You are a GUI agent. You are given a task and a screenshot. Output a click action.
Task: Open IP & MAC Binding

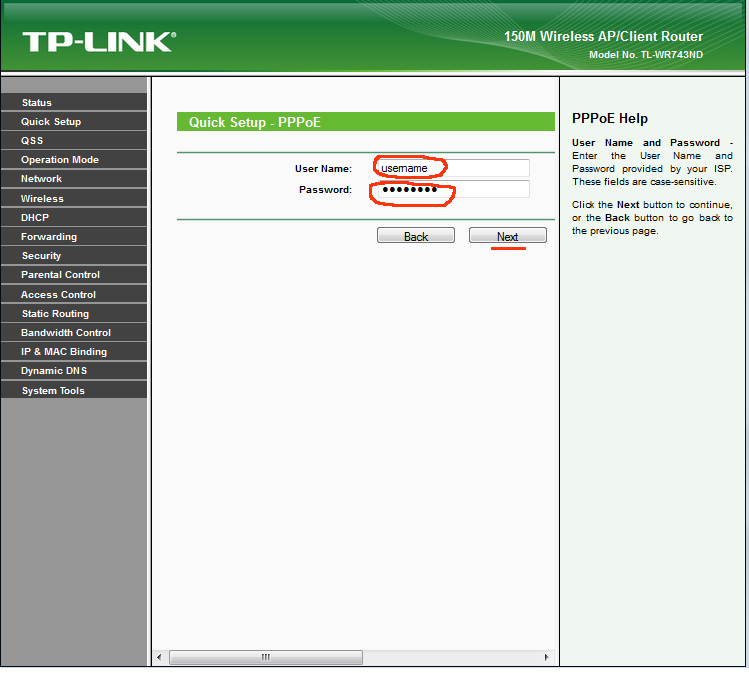74,352
